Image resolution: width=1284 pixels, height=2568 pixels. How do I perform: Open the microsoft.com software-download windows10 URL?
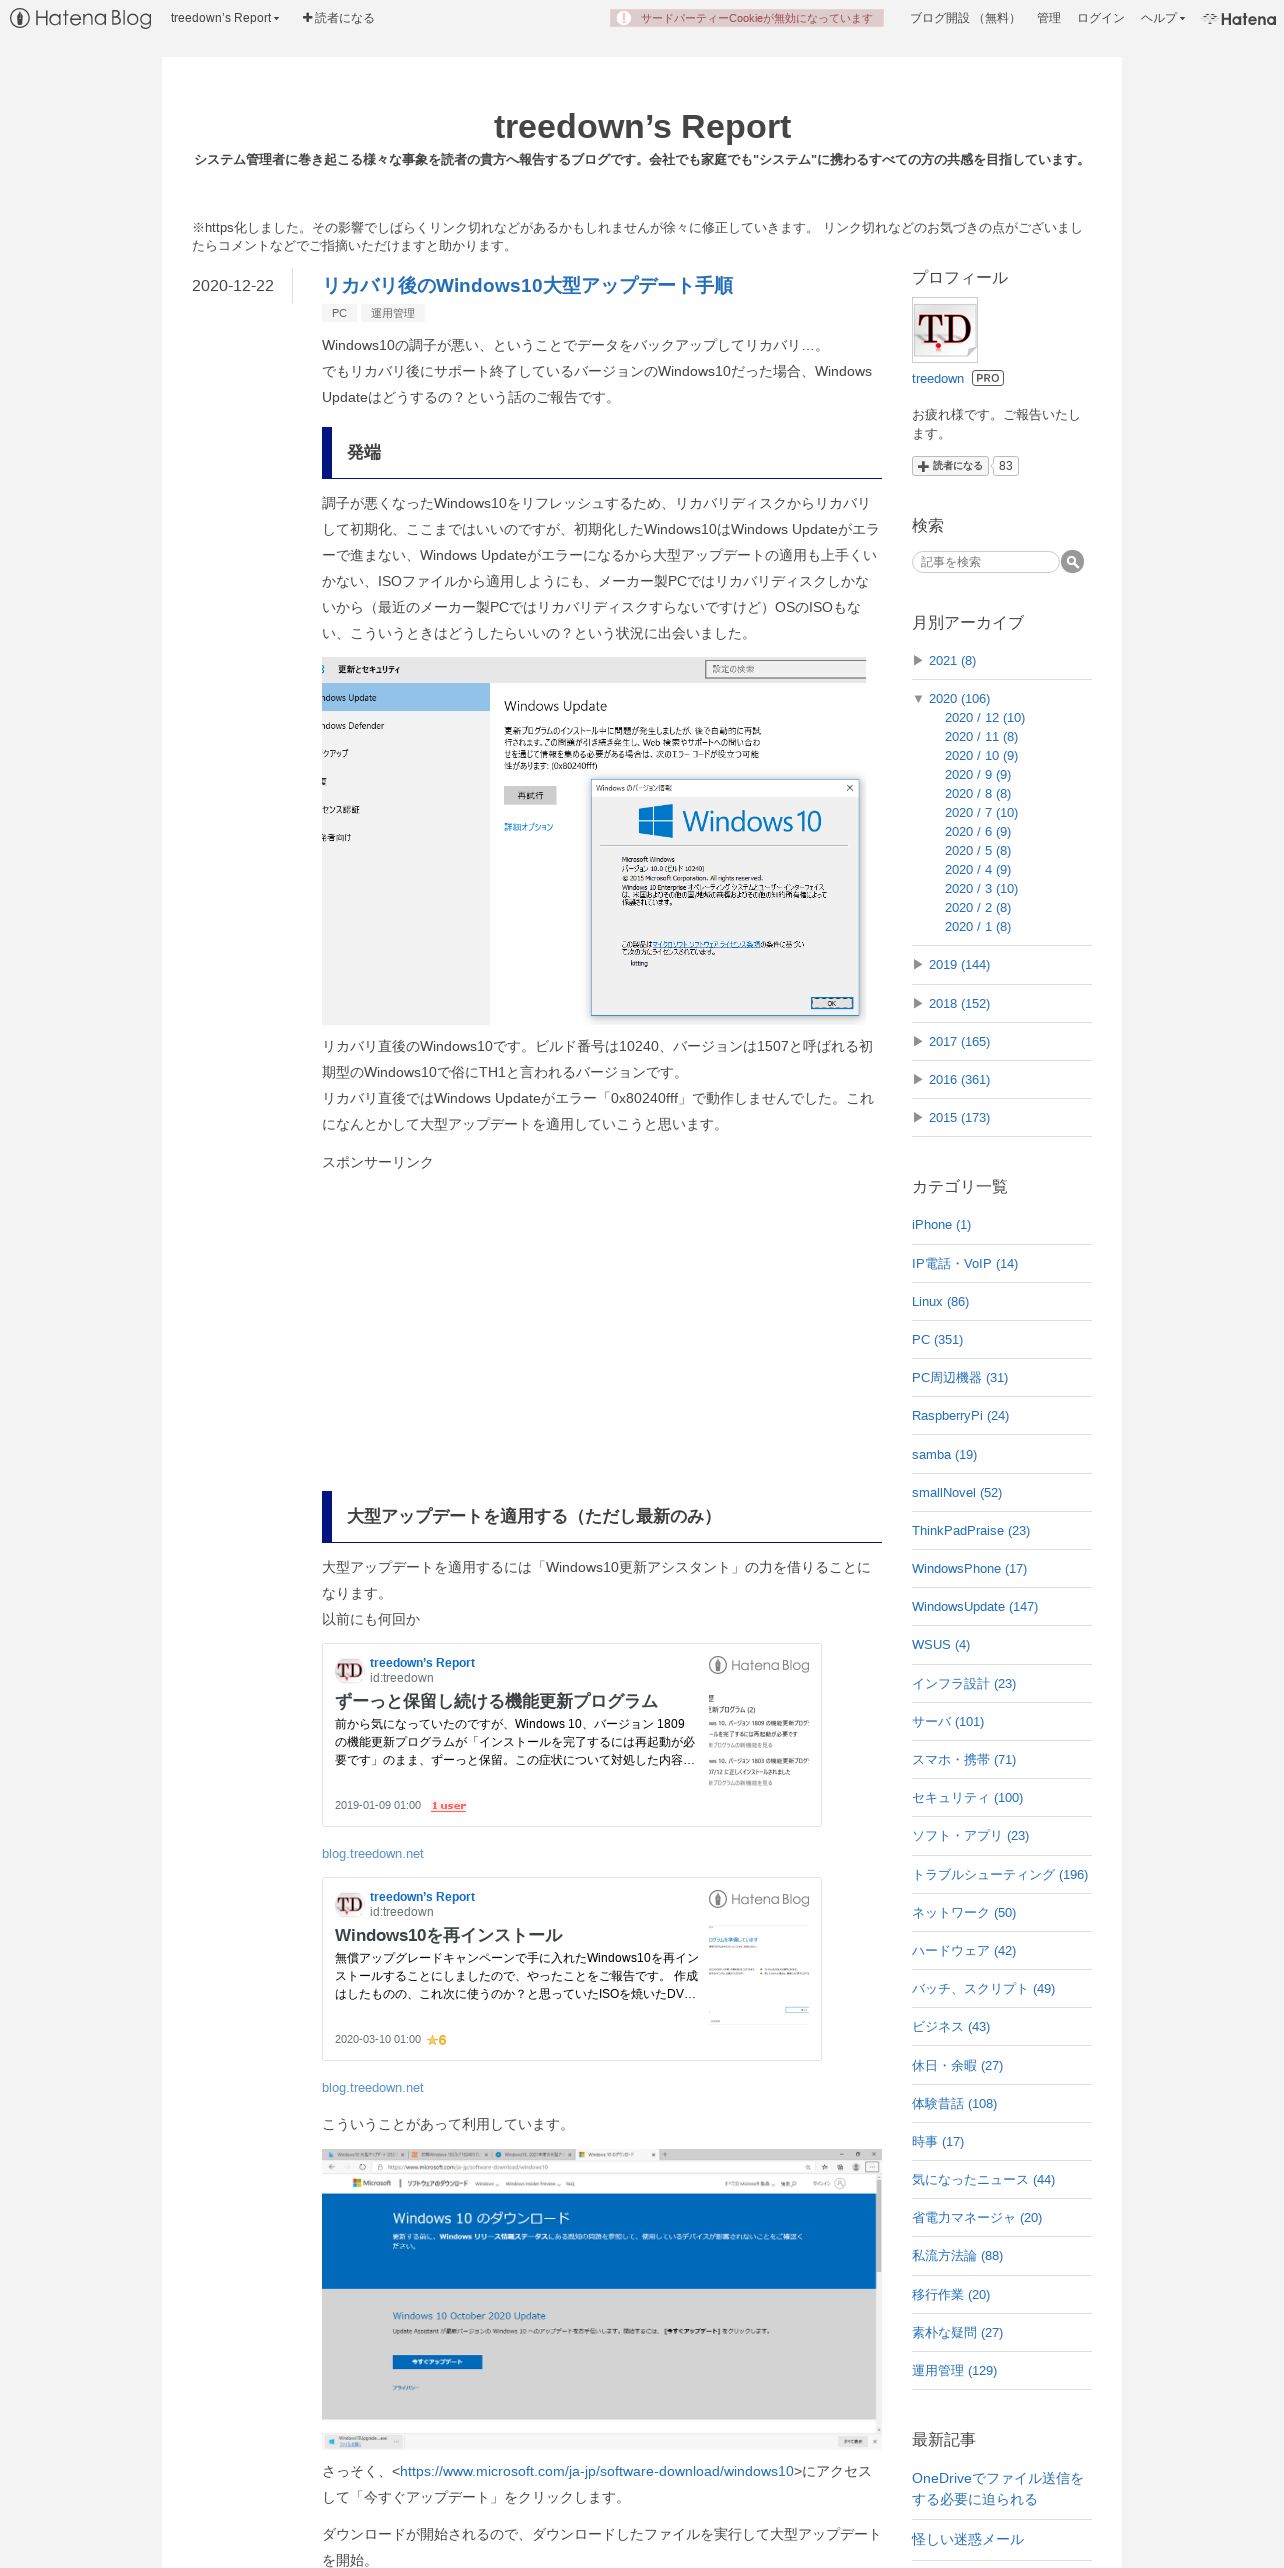pyautogui.click(x=597, y=2470)
